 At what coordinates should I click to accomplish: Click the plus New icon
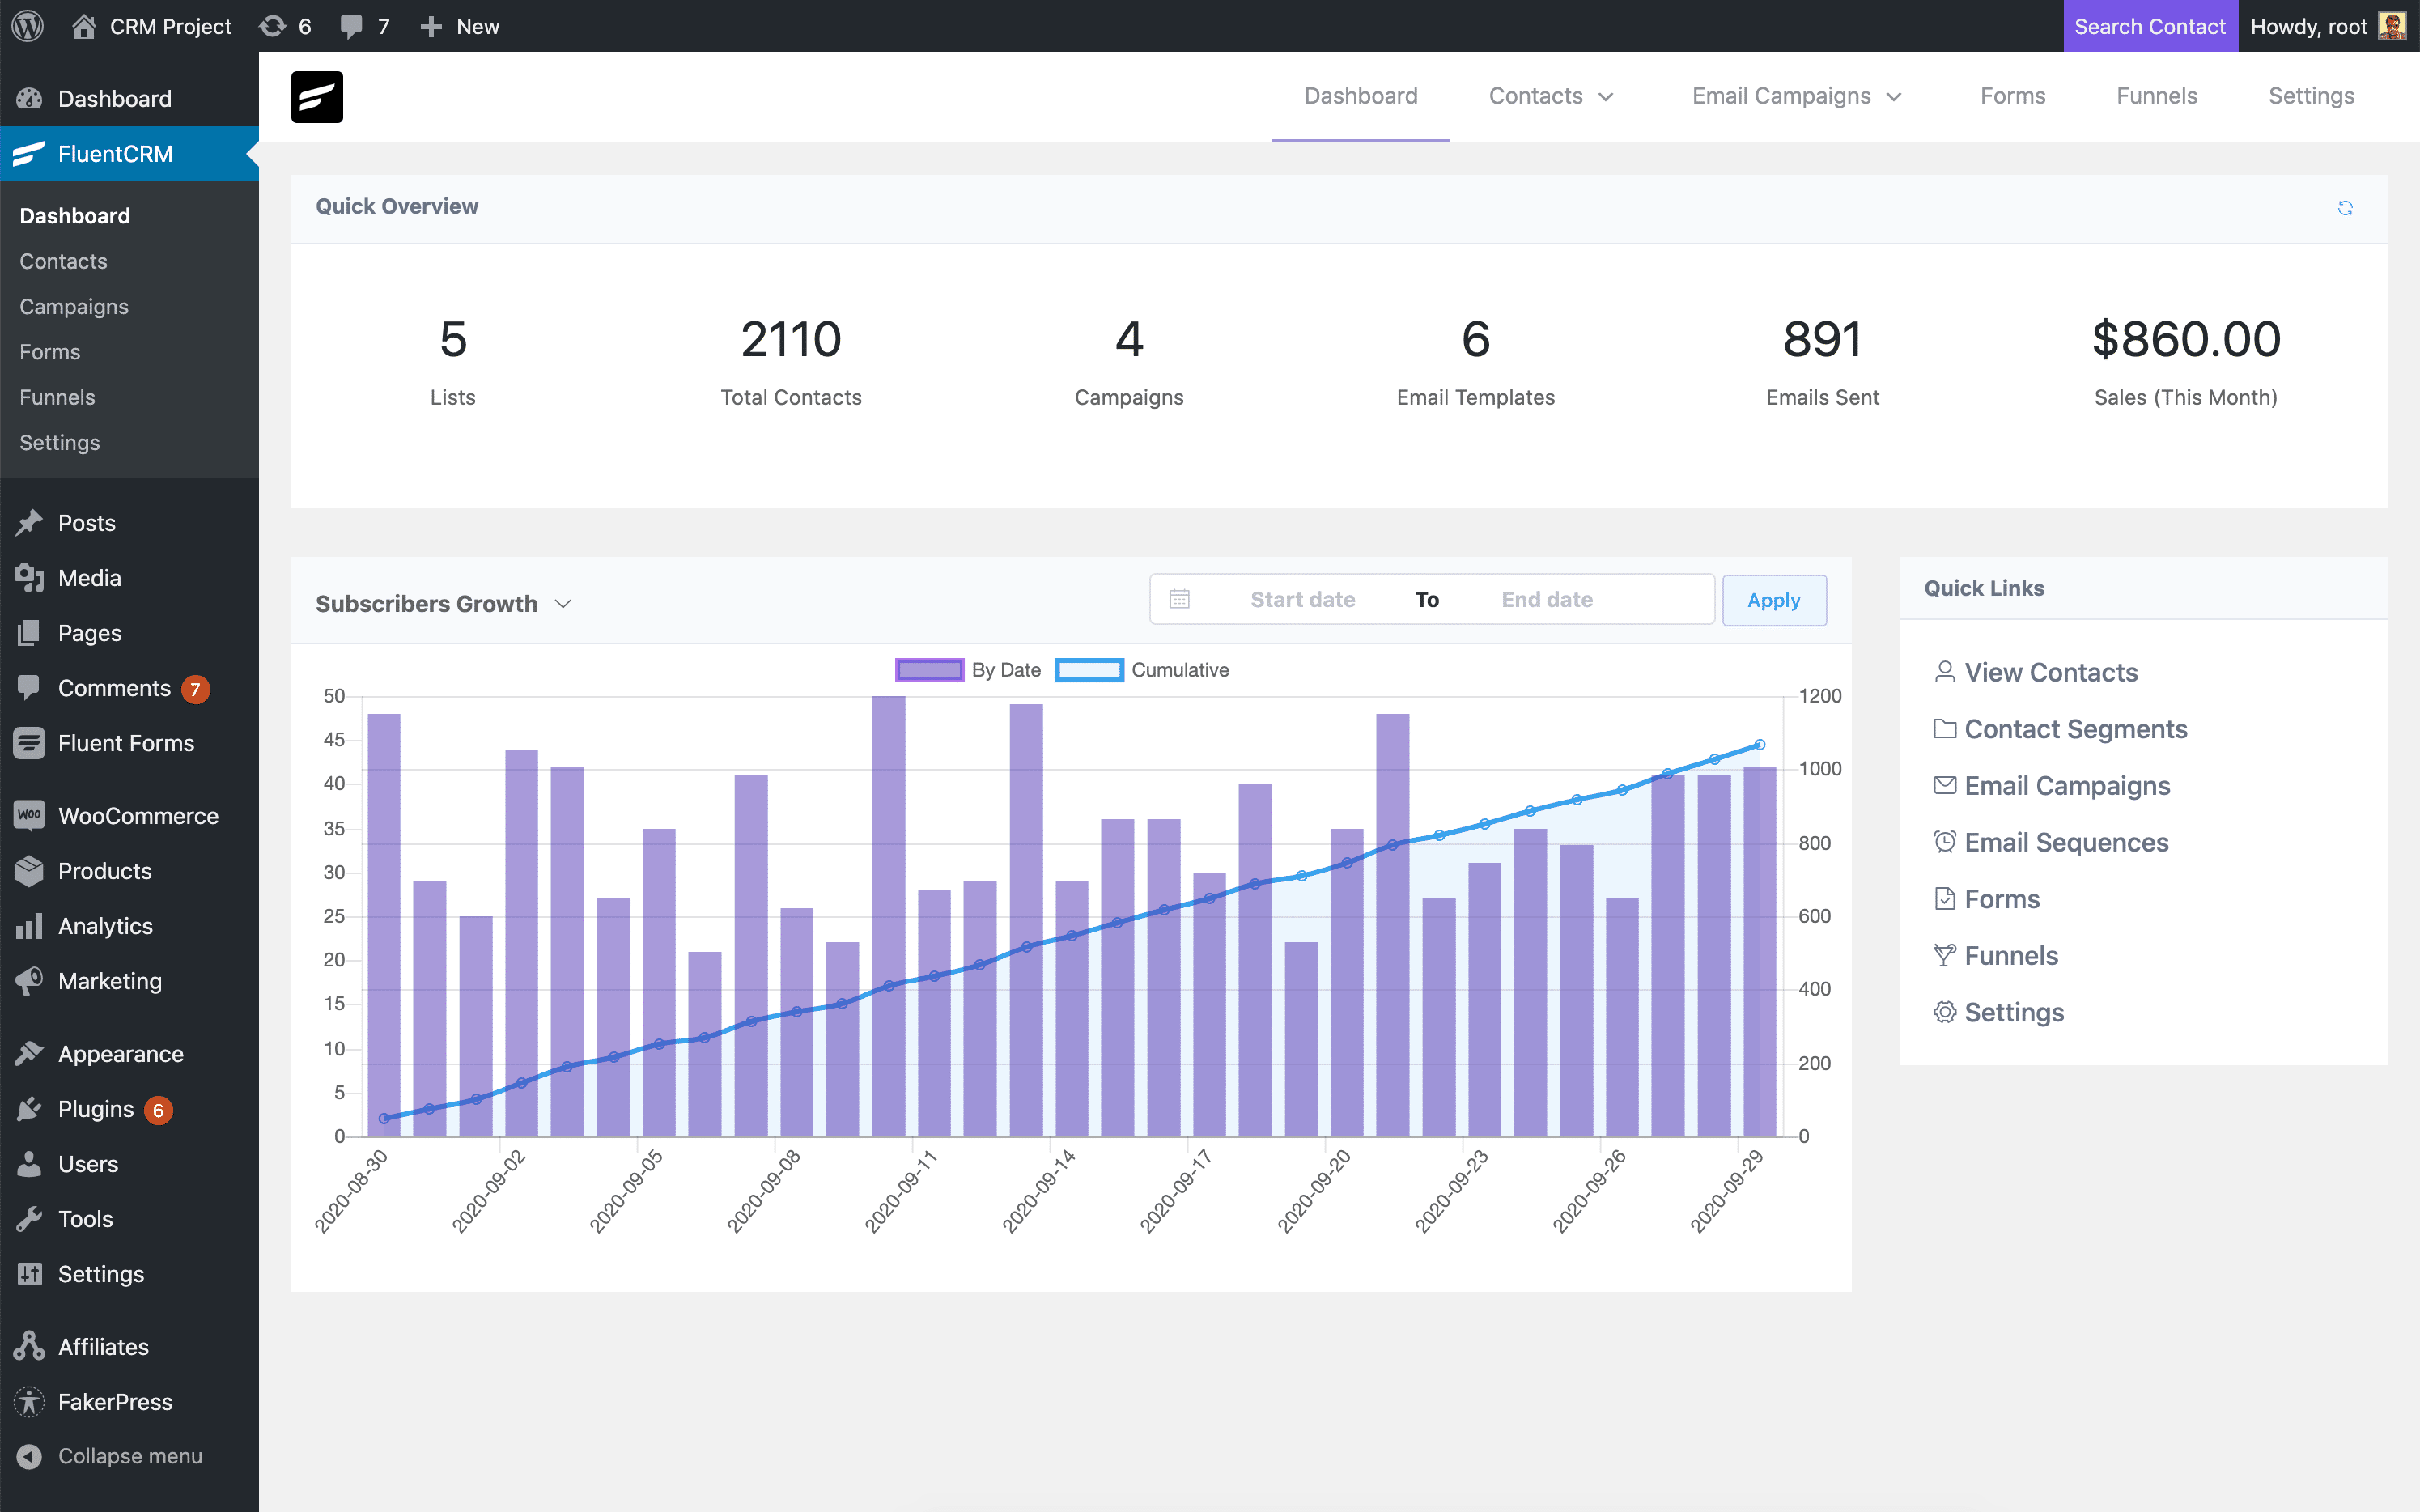(431, 27)
